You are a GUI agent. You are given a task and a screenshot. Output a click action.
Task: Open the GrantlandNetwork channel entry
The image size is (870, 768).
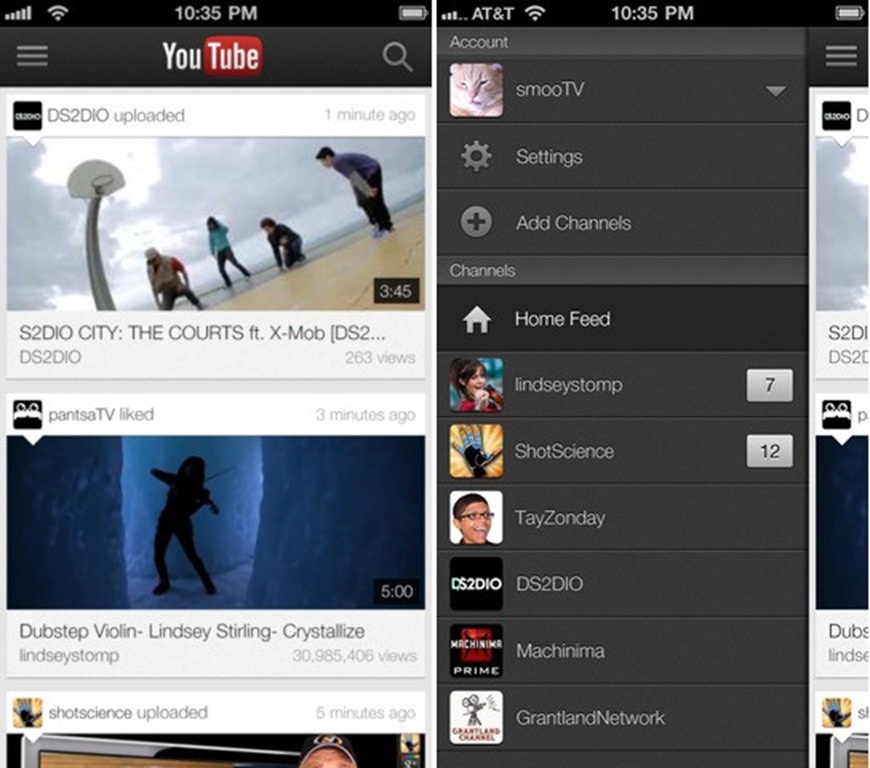click(x=622, y=718)
